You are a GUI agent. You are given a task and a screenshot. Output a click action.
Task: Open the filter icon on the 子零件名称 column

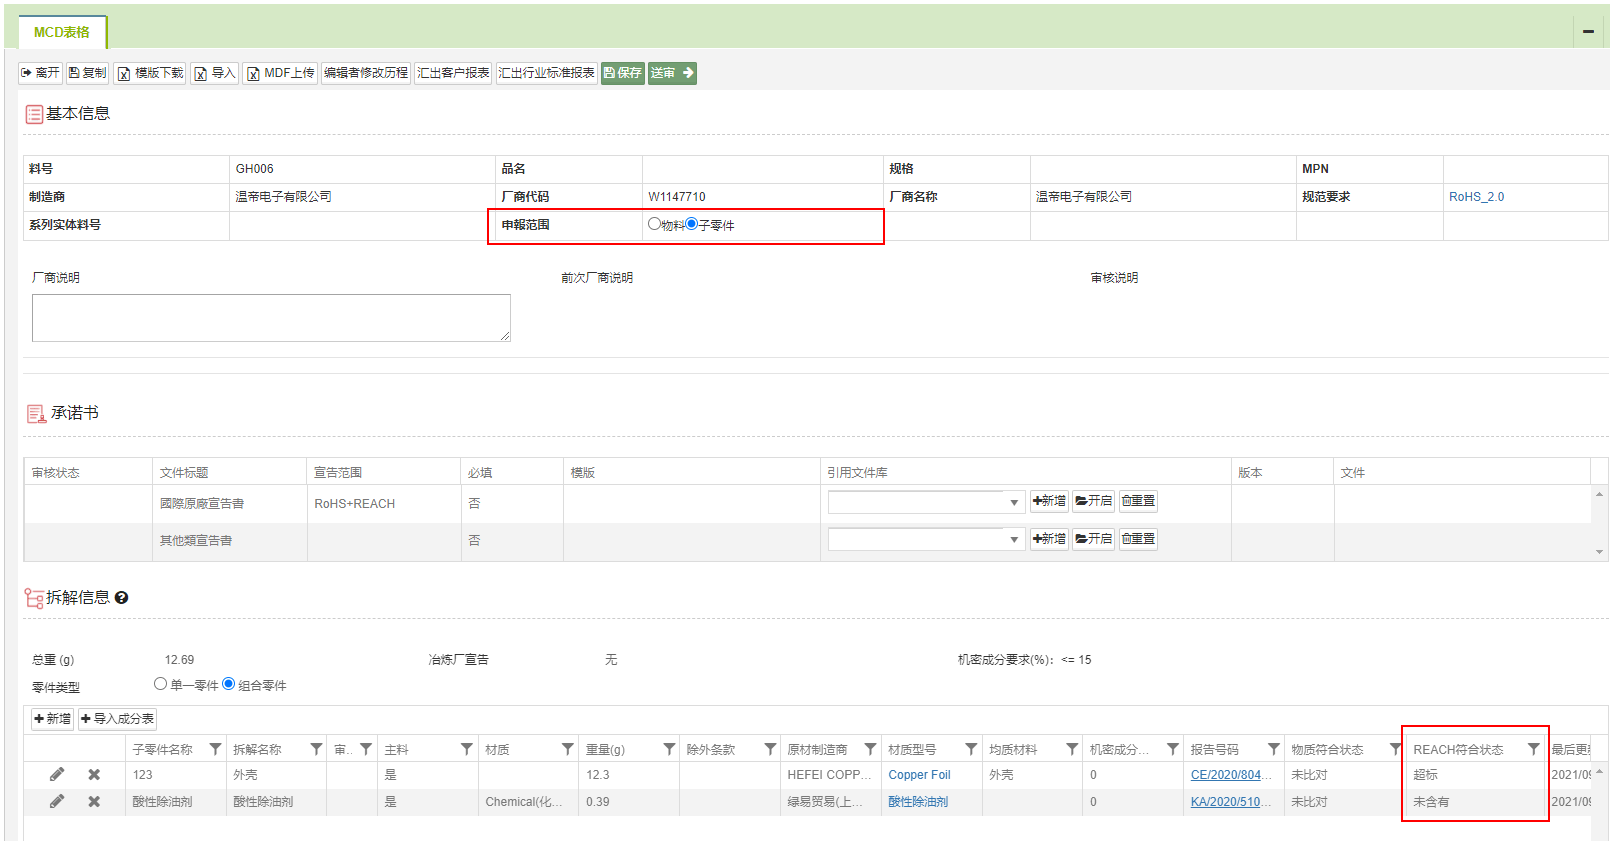point(215,749)
